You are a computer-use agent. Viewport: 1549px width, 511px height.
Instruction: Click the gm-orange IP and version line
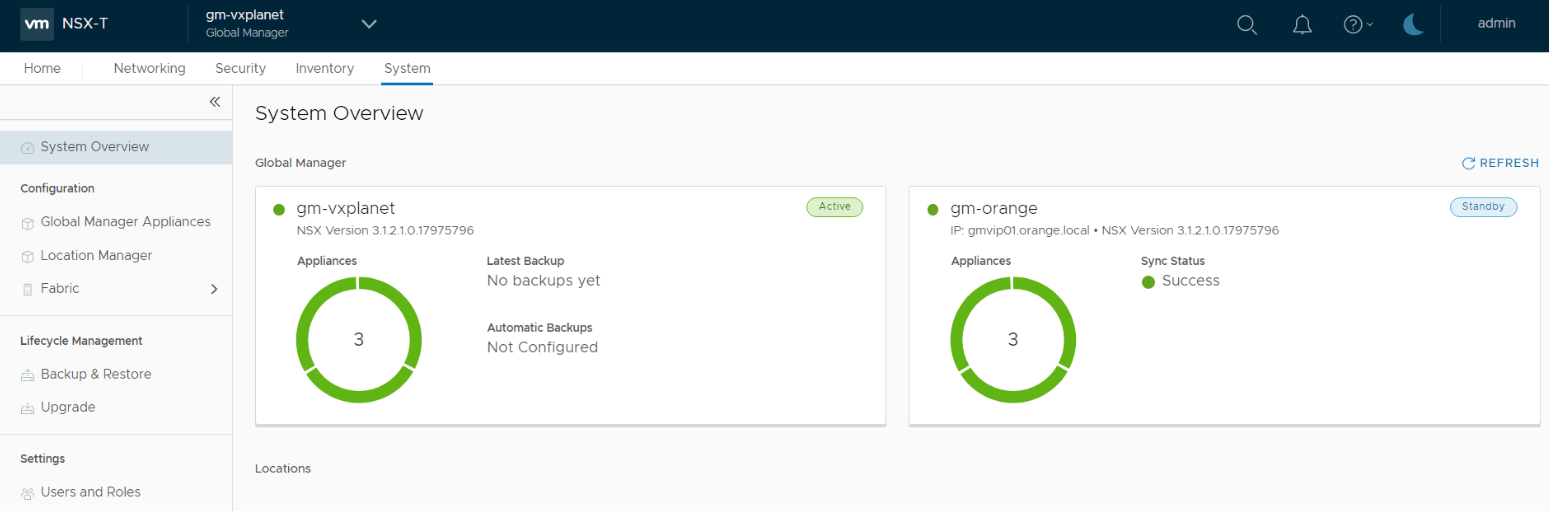[1115, 231]
